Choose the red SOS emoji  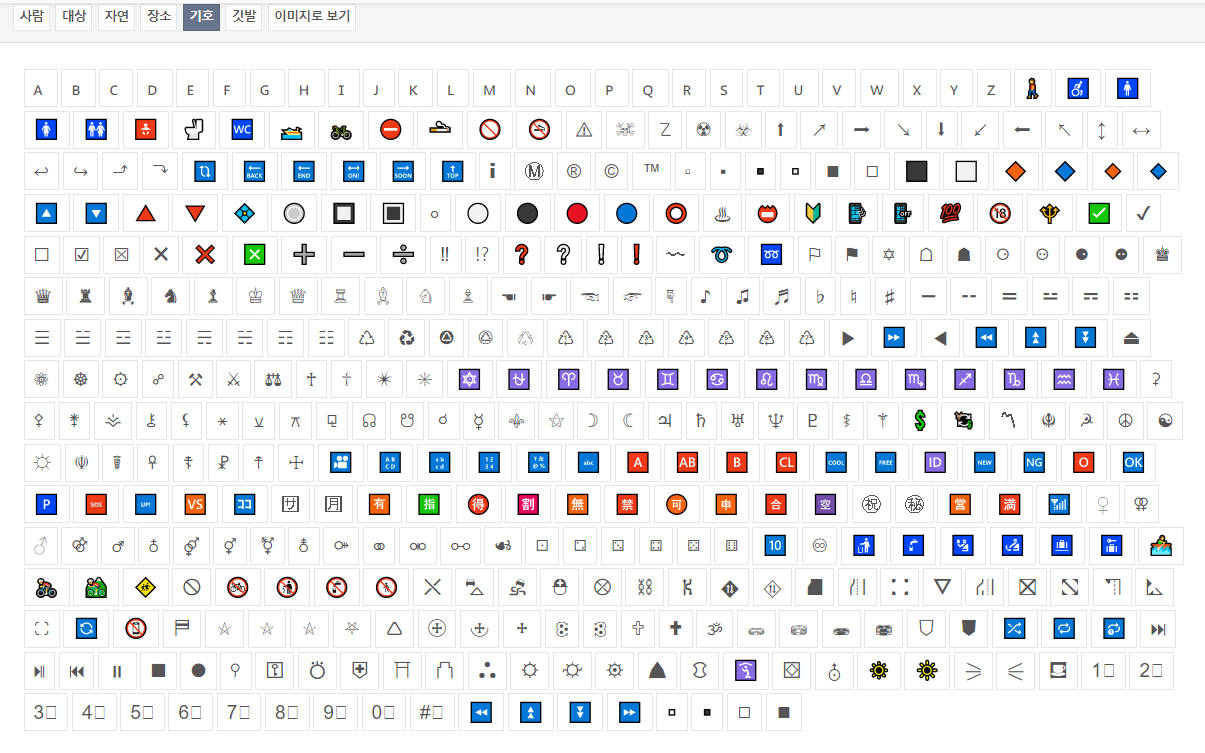click(x=96, y=504)
